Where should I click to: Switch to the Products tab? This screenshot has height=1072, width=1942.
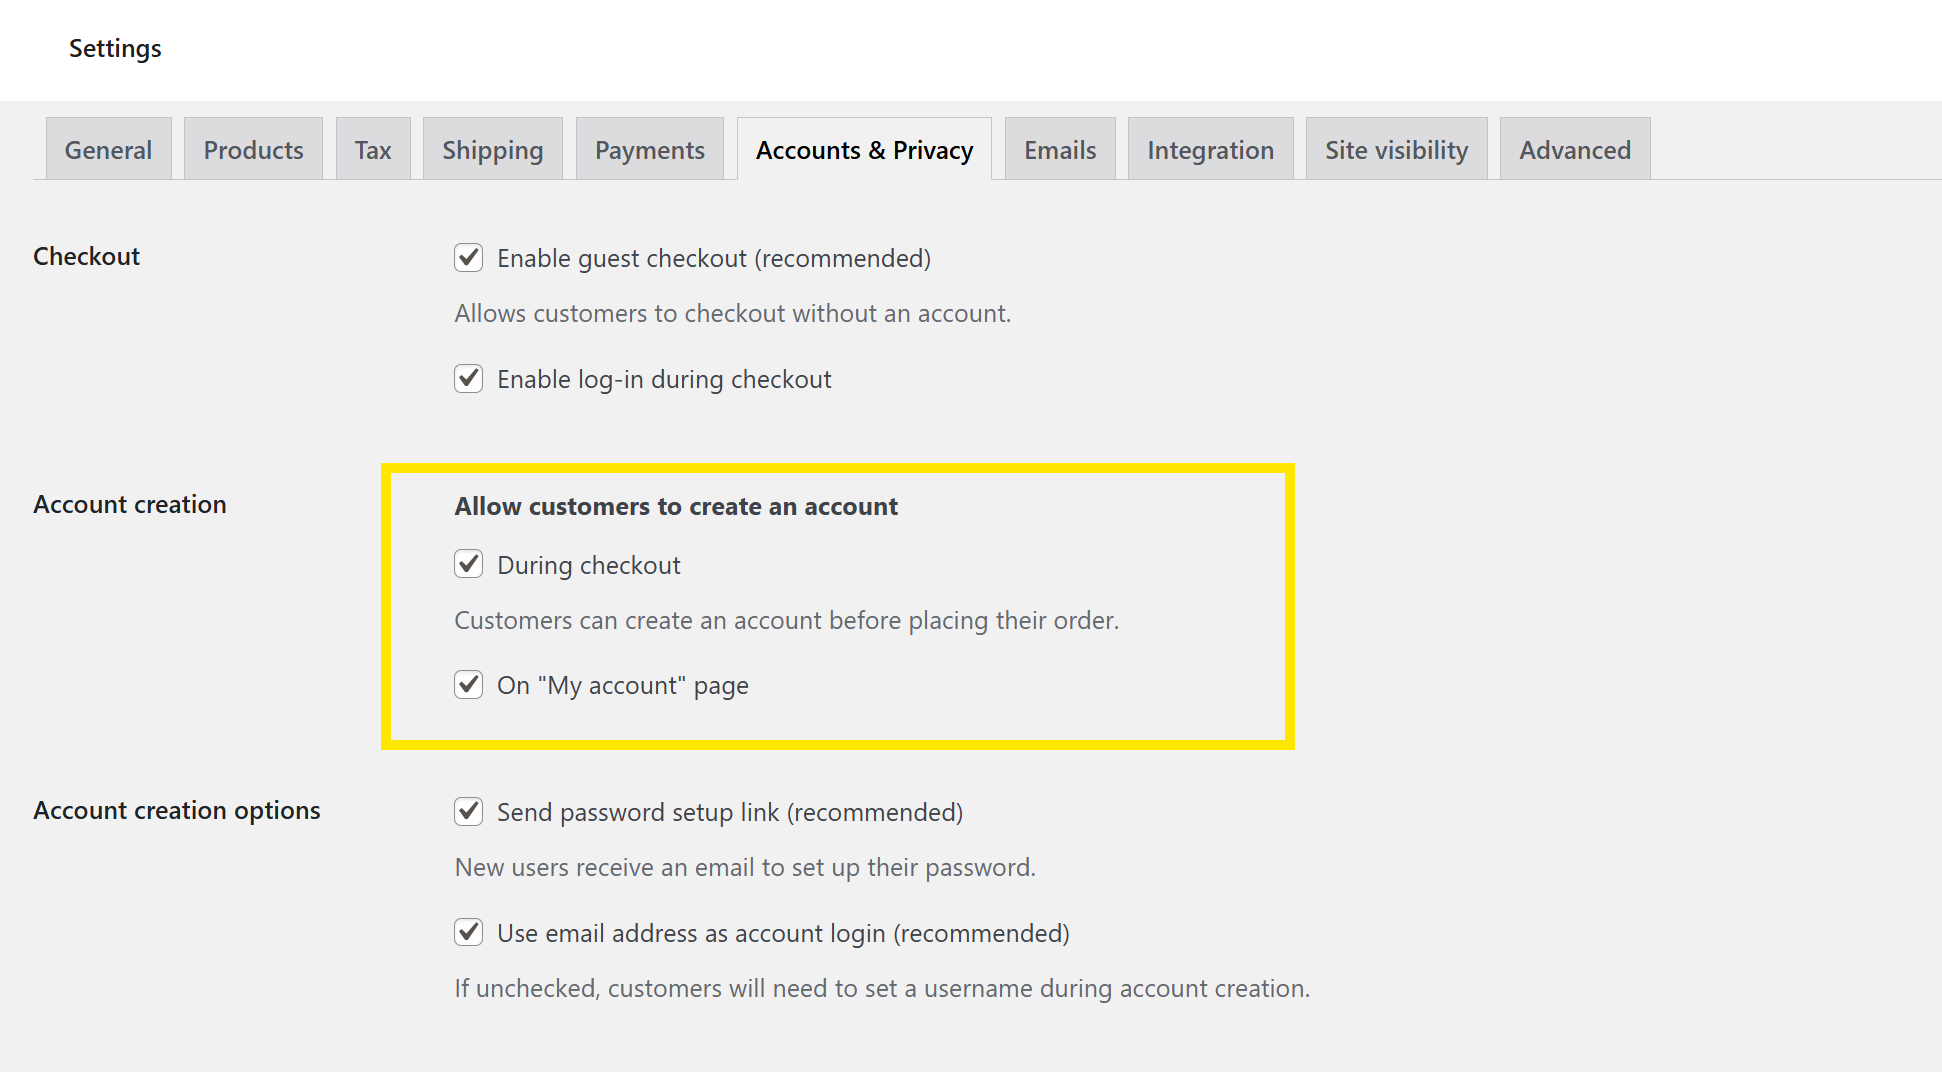click(253, 149)
